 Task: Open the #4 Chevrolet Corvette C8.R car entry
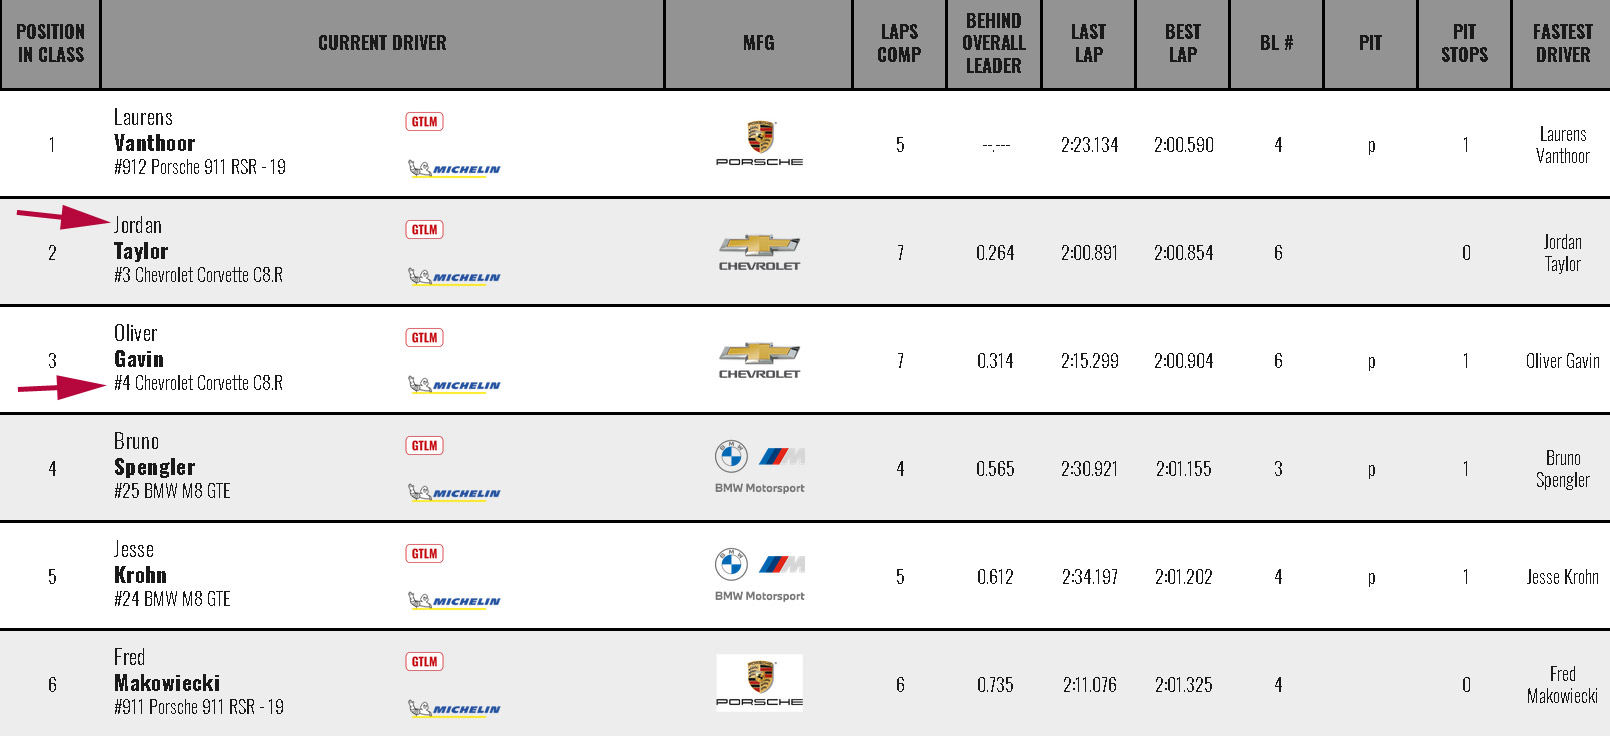click(198, 383)
